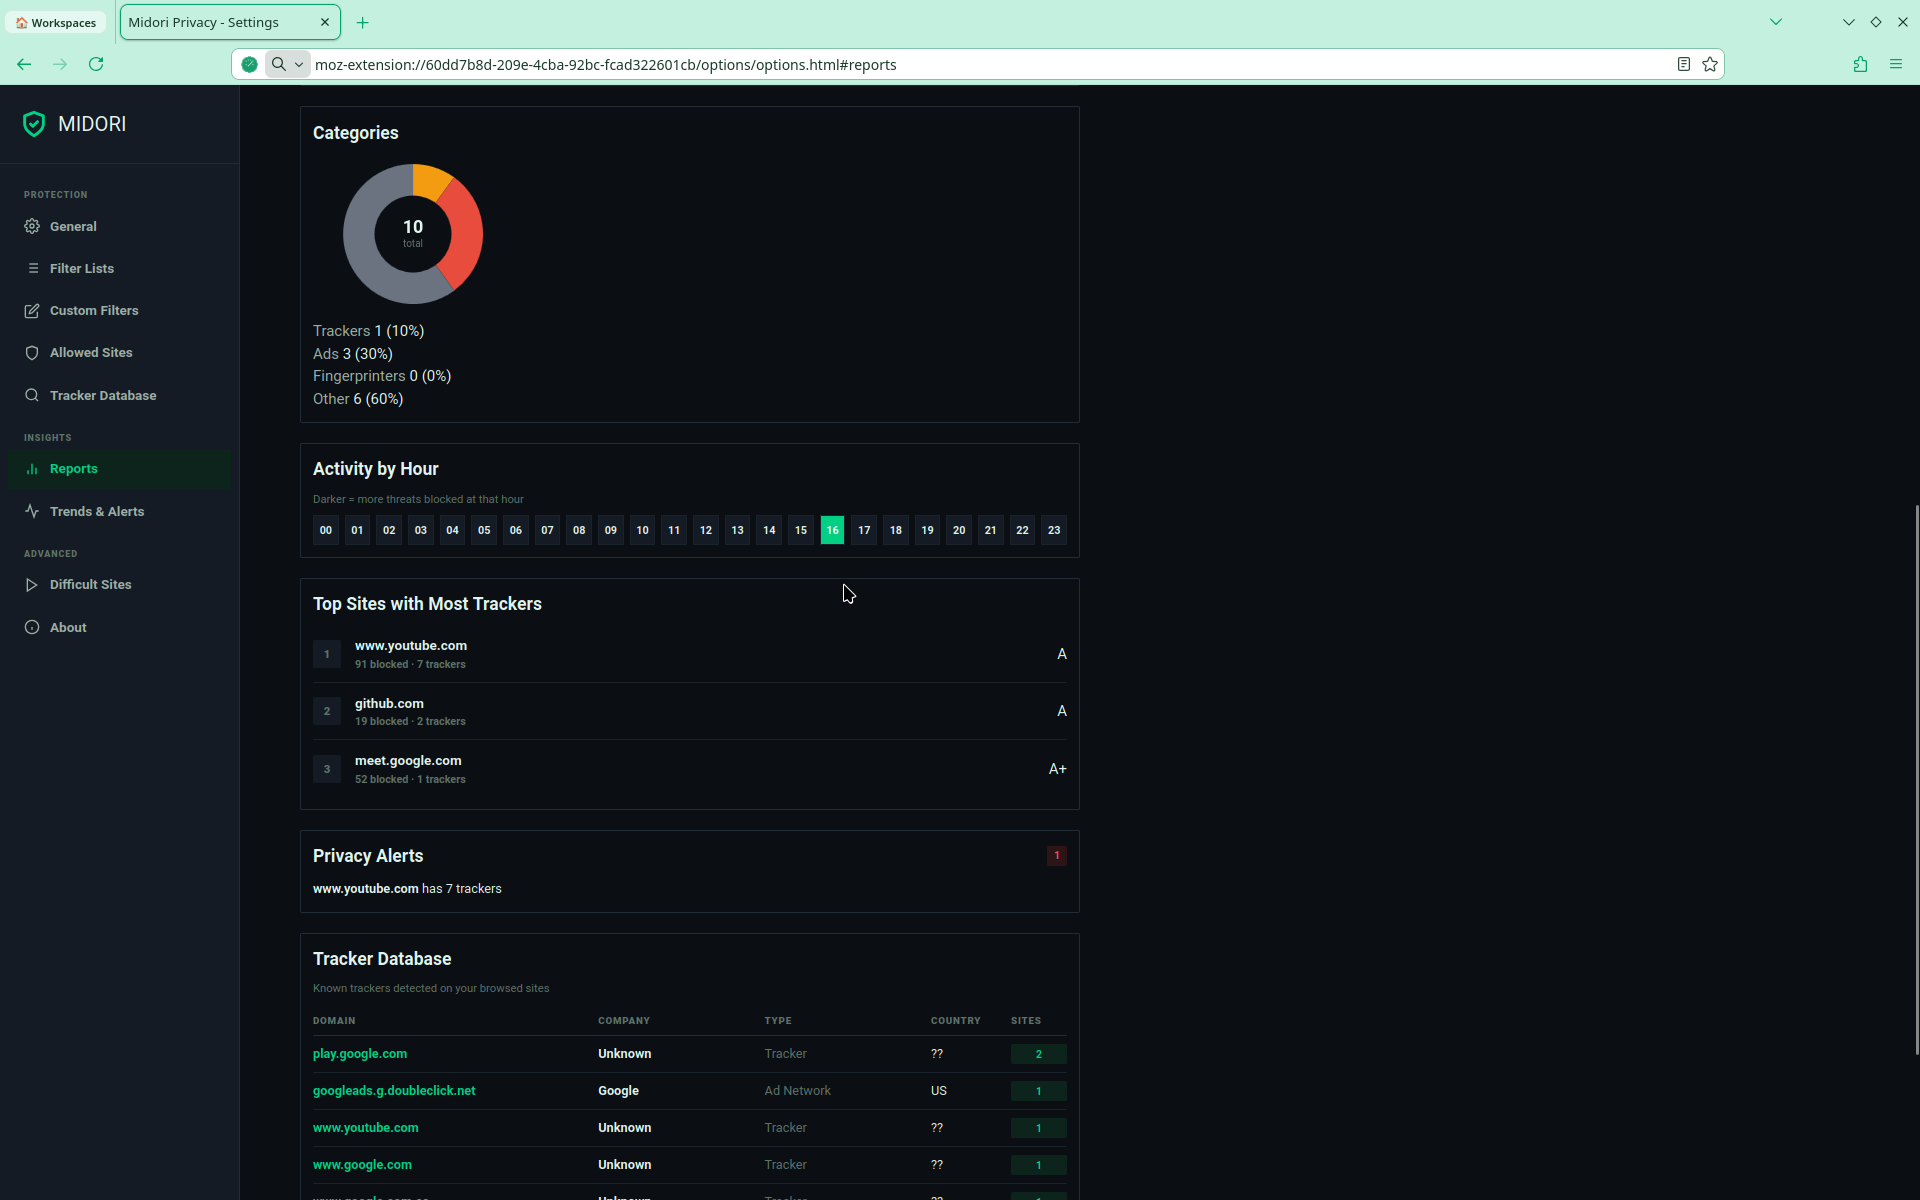Click the Ads 3 (30%) legend entry
The width and height of the screenshot is (1920, 1200).
[x=353, y=354]
